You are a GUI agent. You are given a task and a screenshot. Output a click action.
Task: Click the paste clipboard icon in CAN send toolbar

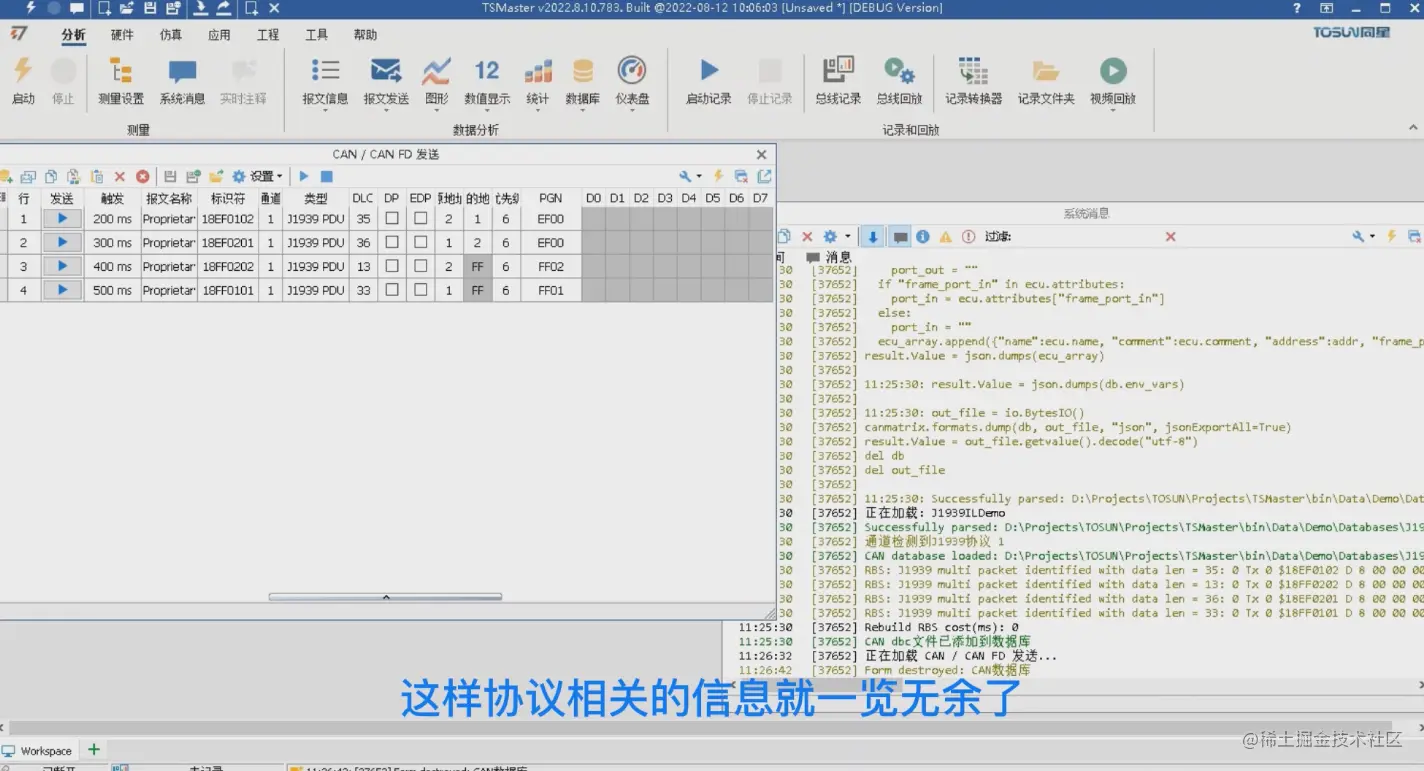point(97,176)
